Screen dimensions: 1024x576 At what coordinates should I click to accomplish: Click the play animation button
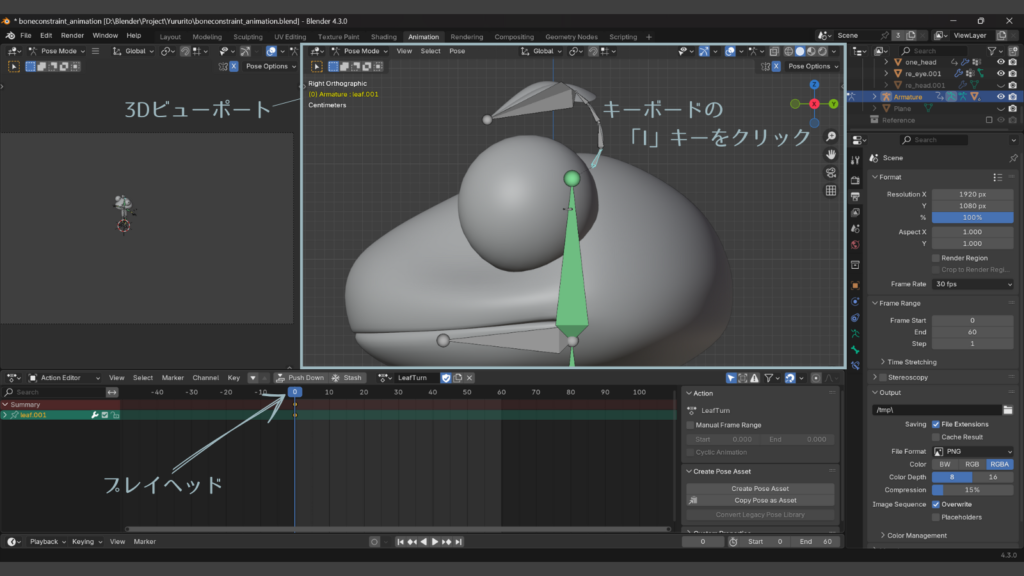(x=435, y=541)
